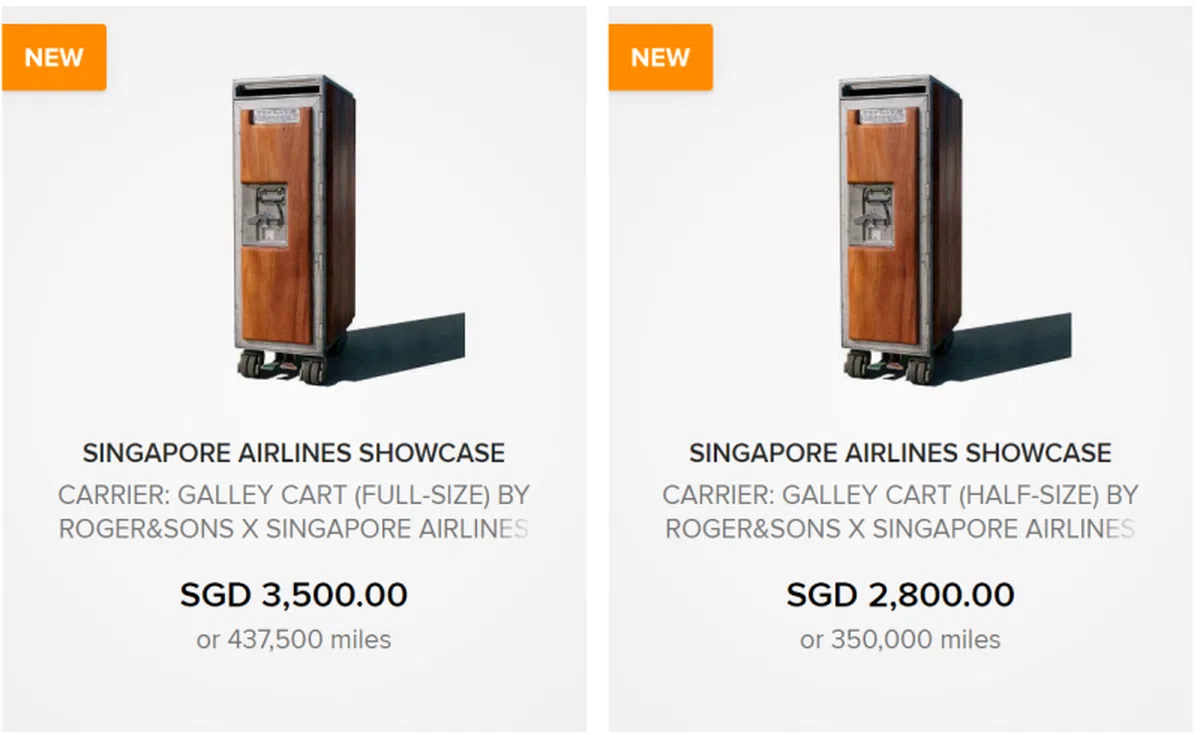Select the left Singapore Airlines Showcase heading
1200x735 pixels.
pos(293,453)
